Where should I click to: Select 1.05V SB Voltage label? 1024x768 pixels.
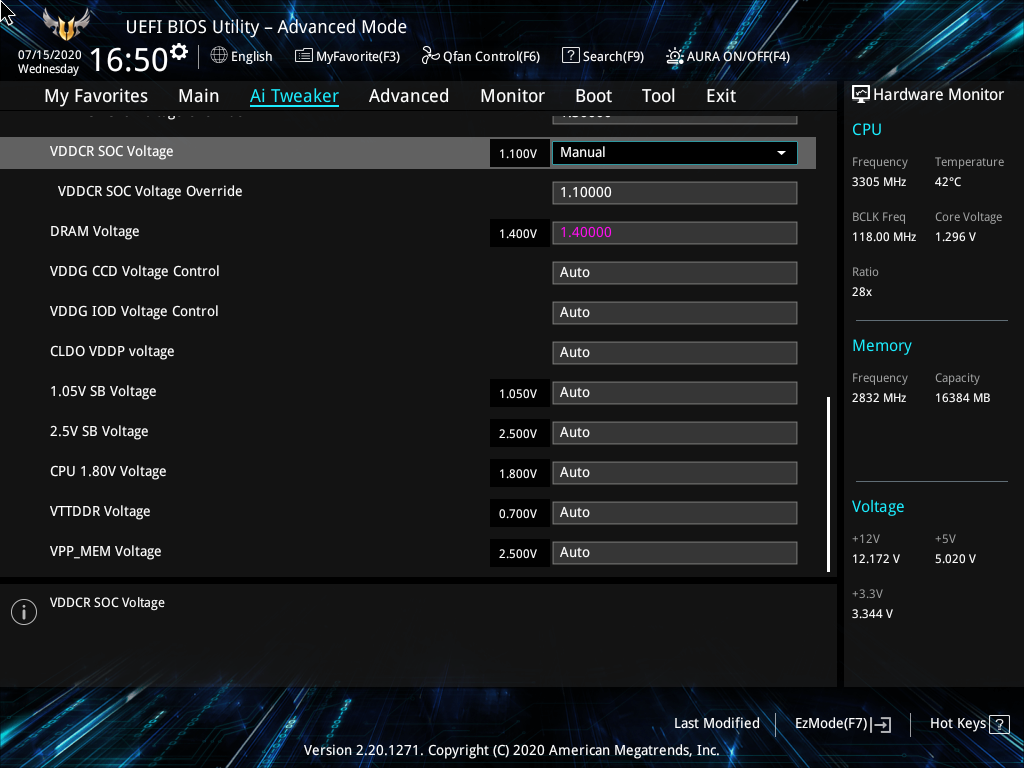pyautogui.click(x=103, y=391)
